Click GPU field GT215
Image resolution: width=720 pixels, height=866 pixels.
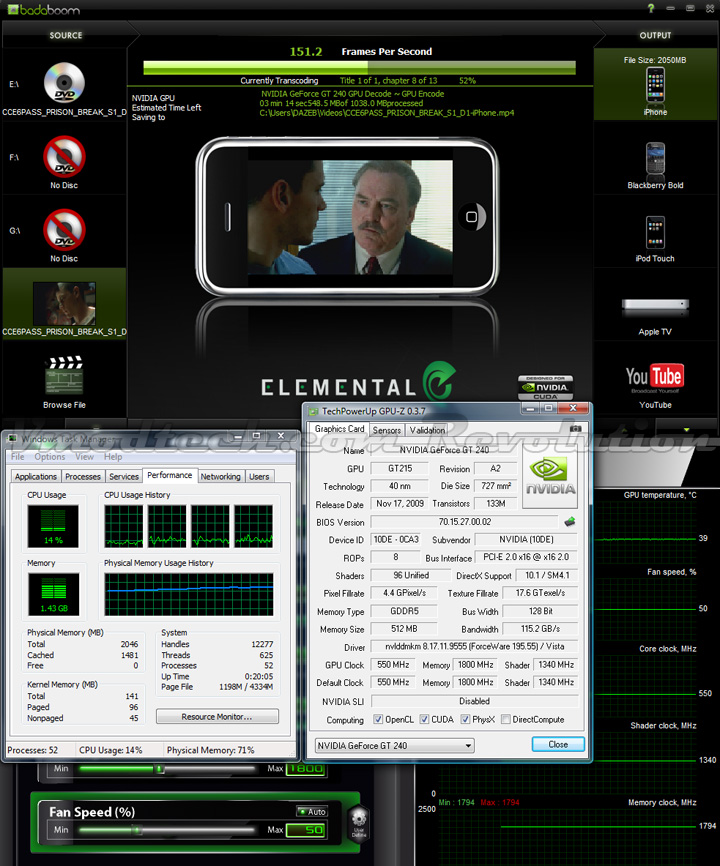pos(400,468)
